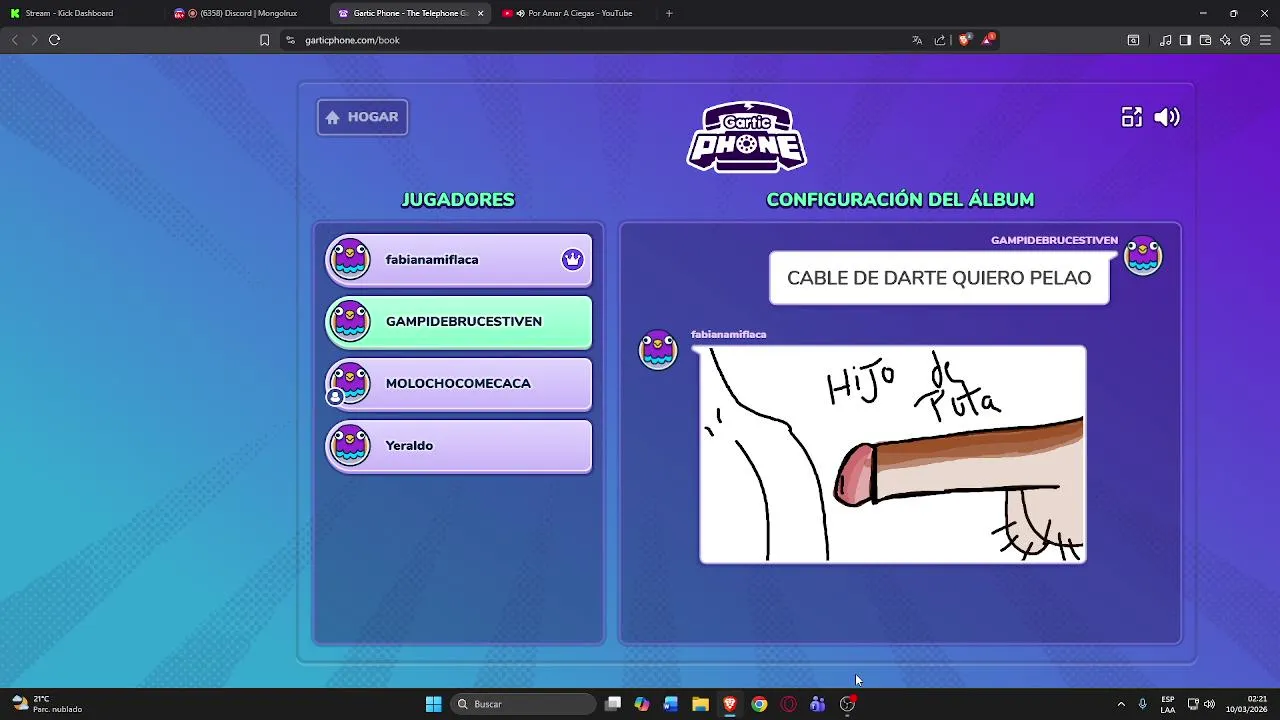Open media playback controls music icon
This screenshot has width=1280, height=720.
point(1165,40)
